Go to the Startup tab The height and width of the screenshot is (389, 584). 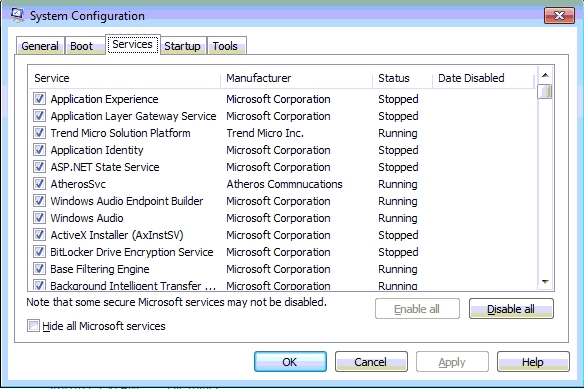click(x=182, y=46)
